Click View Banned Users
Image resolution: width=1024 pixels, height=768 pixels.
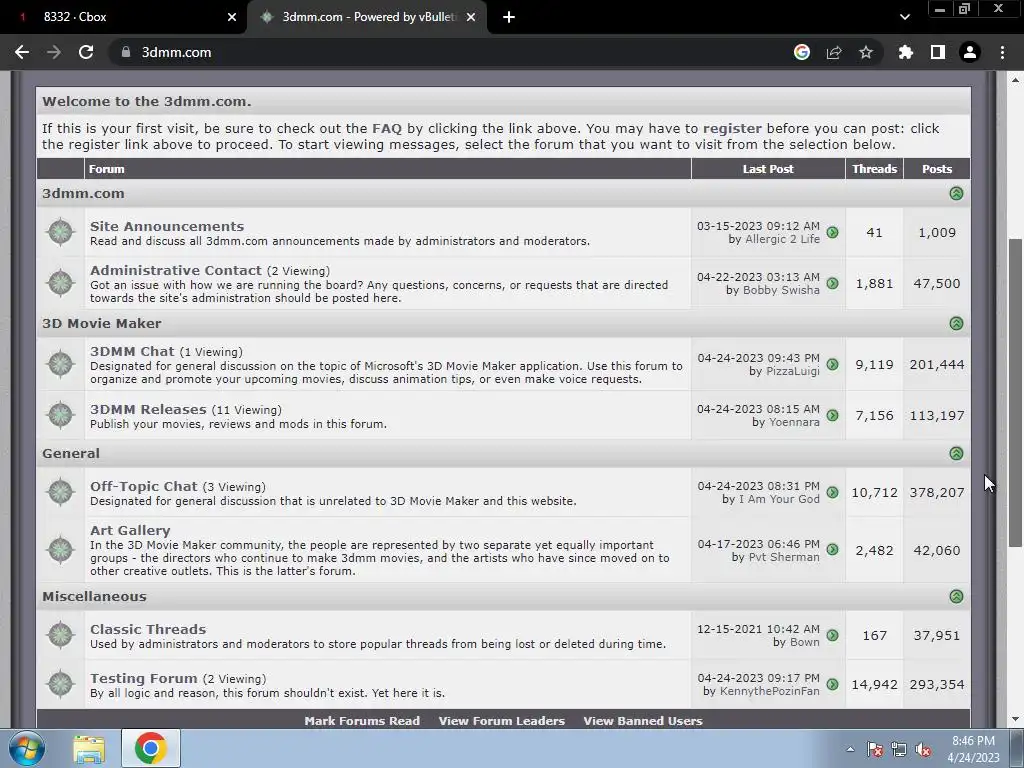(x=643, y=721)
